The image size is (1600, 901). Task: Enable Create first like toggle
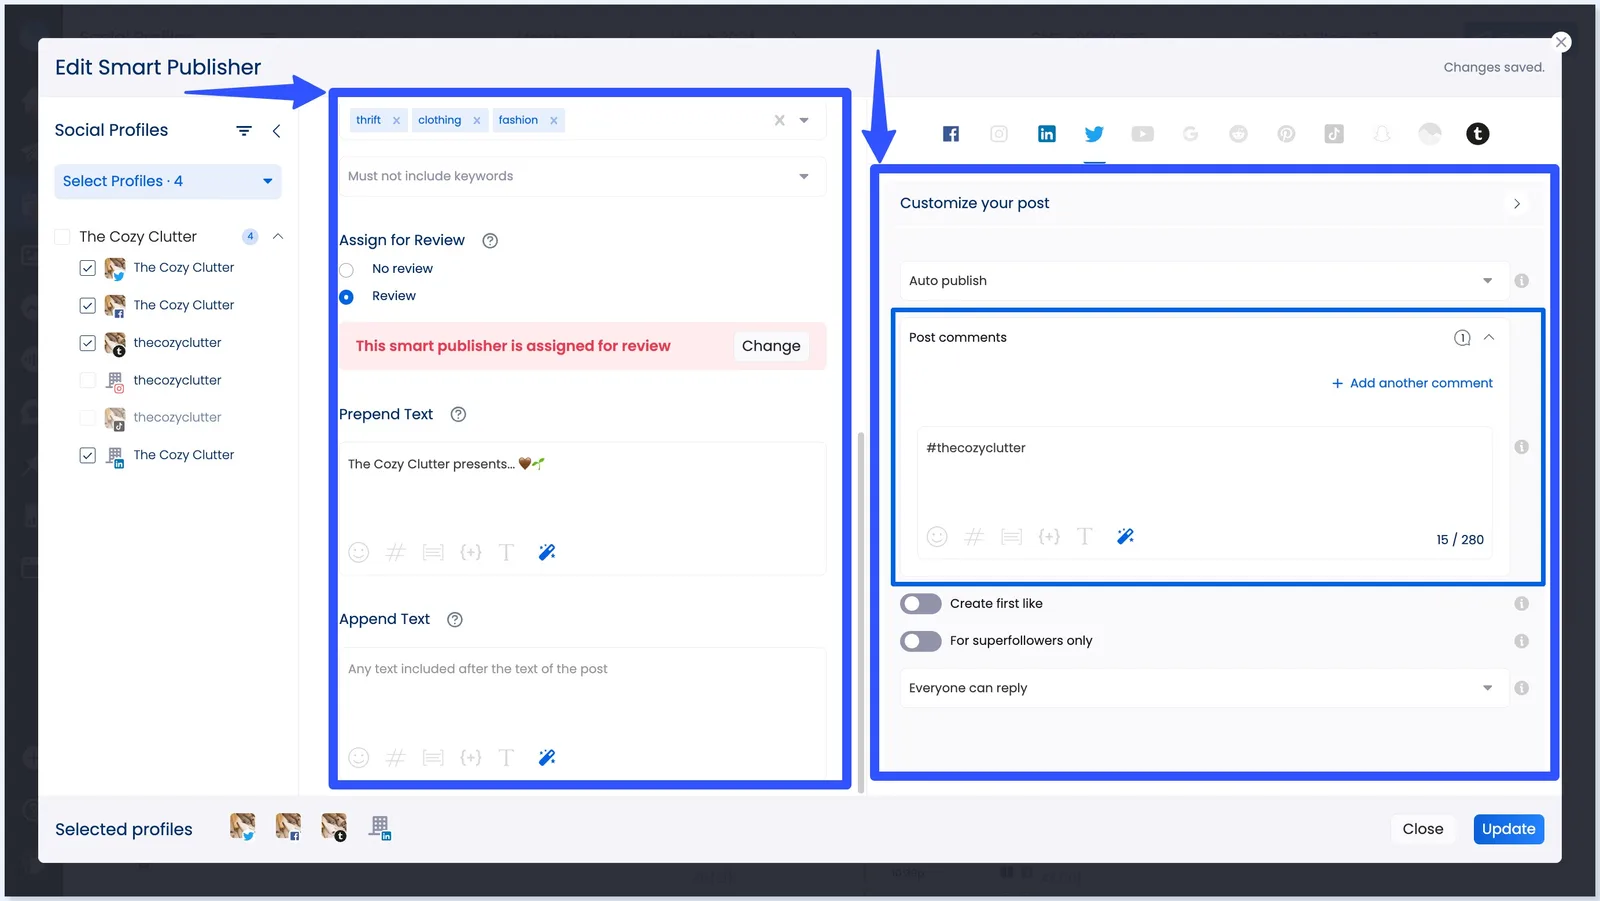(920, 604)
